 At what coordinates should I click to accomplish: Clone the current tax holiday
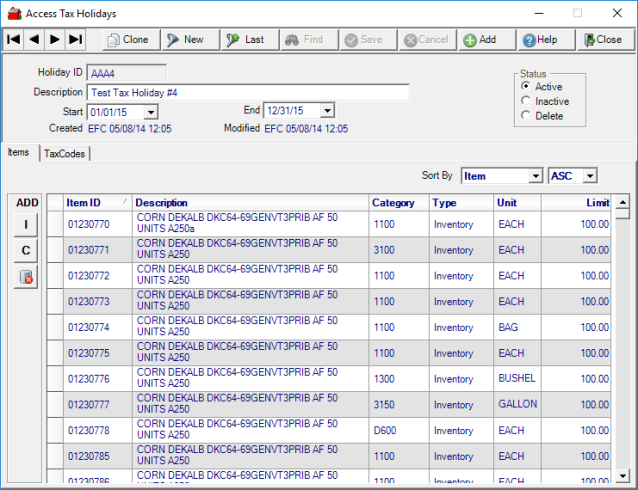(x=125, y=39)
